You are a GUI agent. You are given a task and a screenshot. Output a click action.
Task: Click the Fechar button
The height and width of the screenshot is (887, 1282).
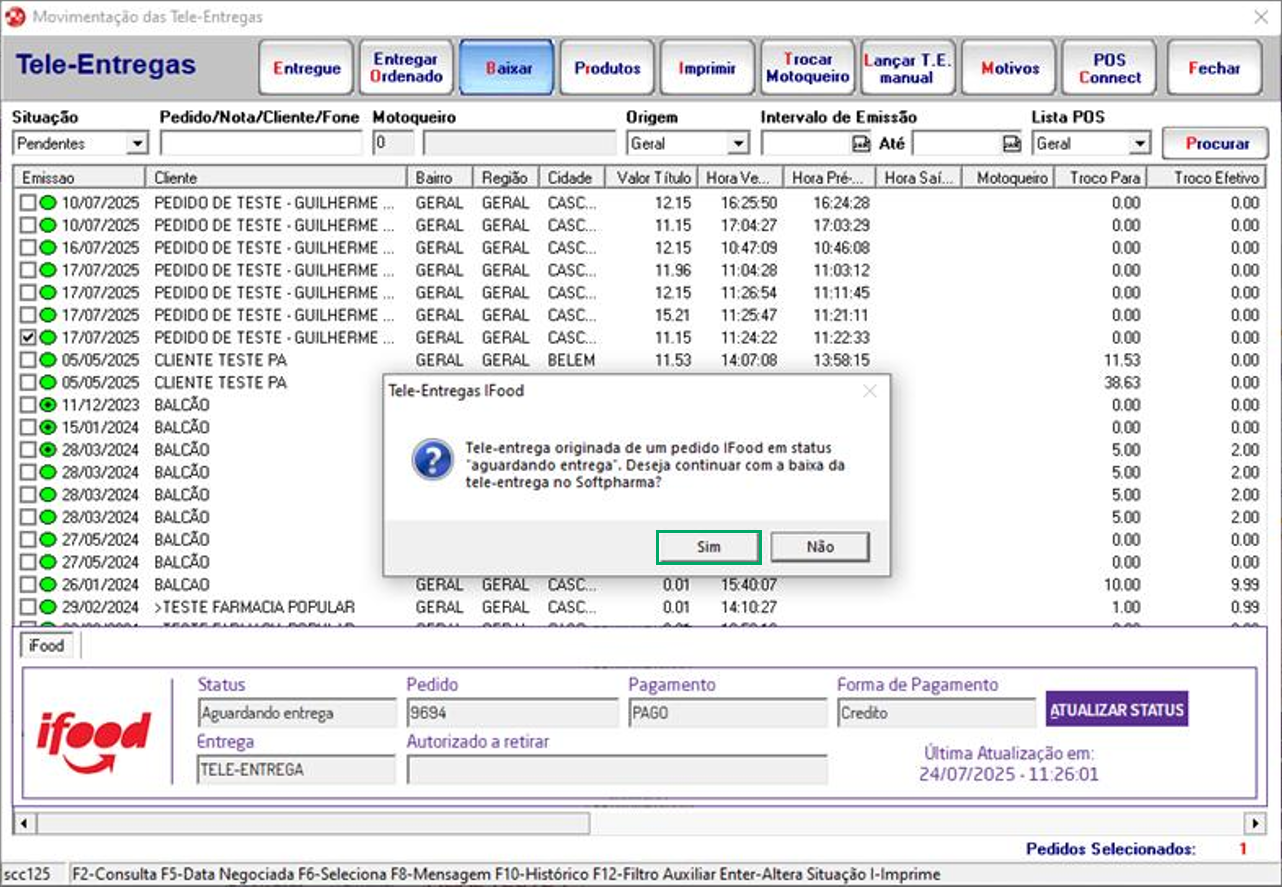pyautogui.click(x=1214, y=68)
